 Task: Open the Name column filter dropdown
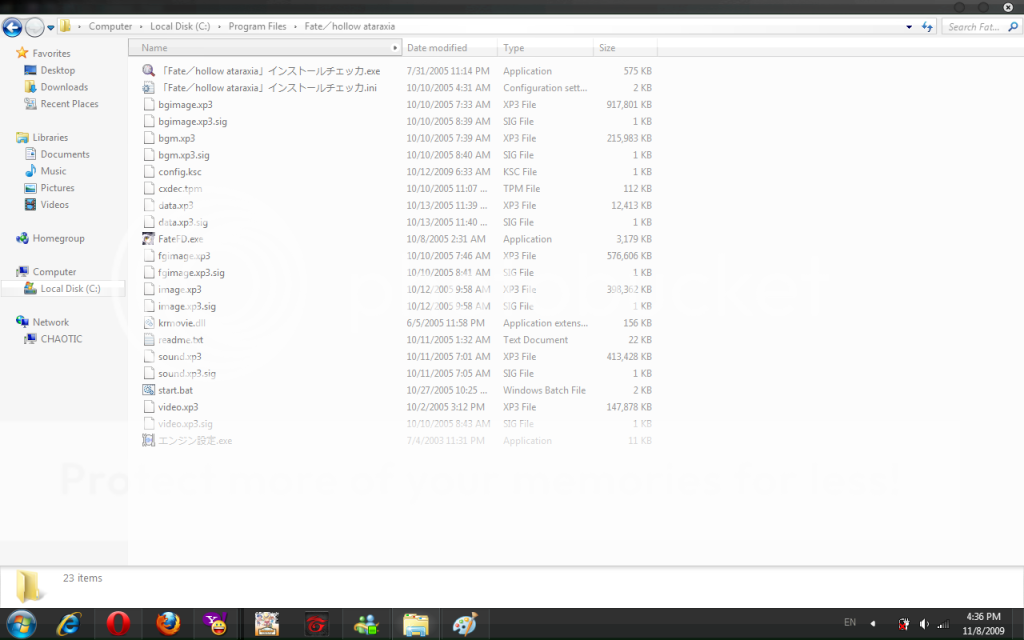(394, 48)
